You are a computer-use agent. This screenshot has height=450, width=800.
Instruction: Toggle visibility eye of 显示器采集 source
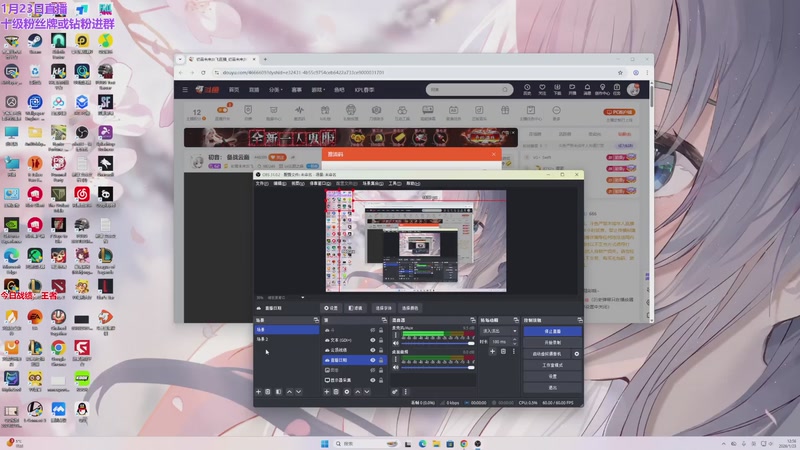pyautogui.click(x=372, y=380)
